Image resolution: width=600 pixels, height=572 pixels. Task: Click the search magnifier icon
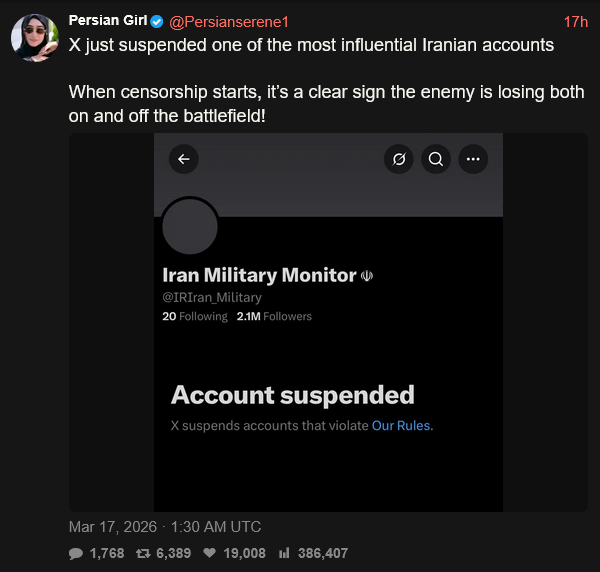(435, 159)
